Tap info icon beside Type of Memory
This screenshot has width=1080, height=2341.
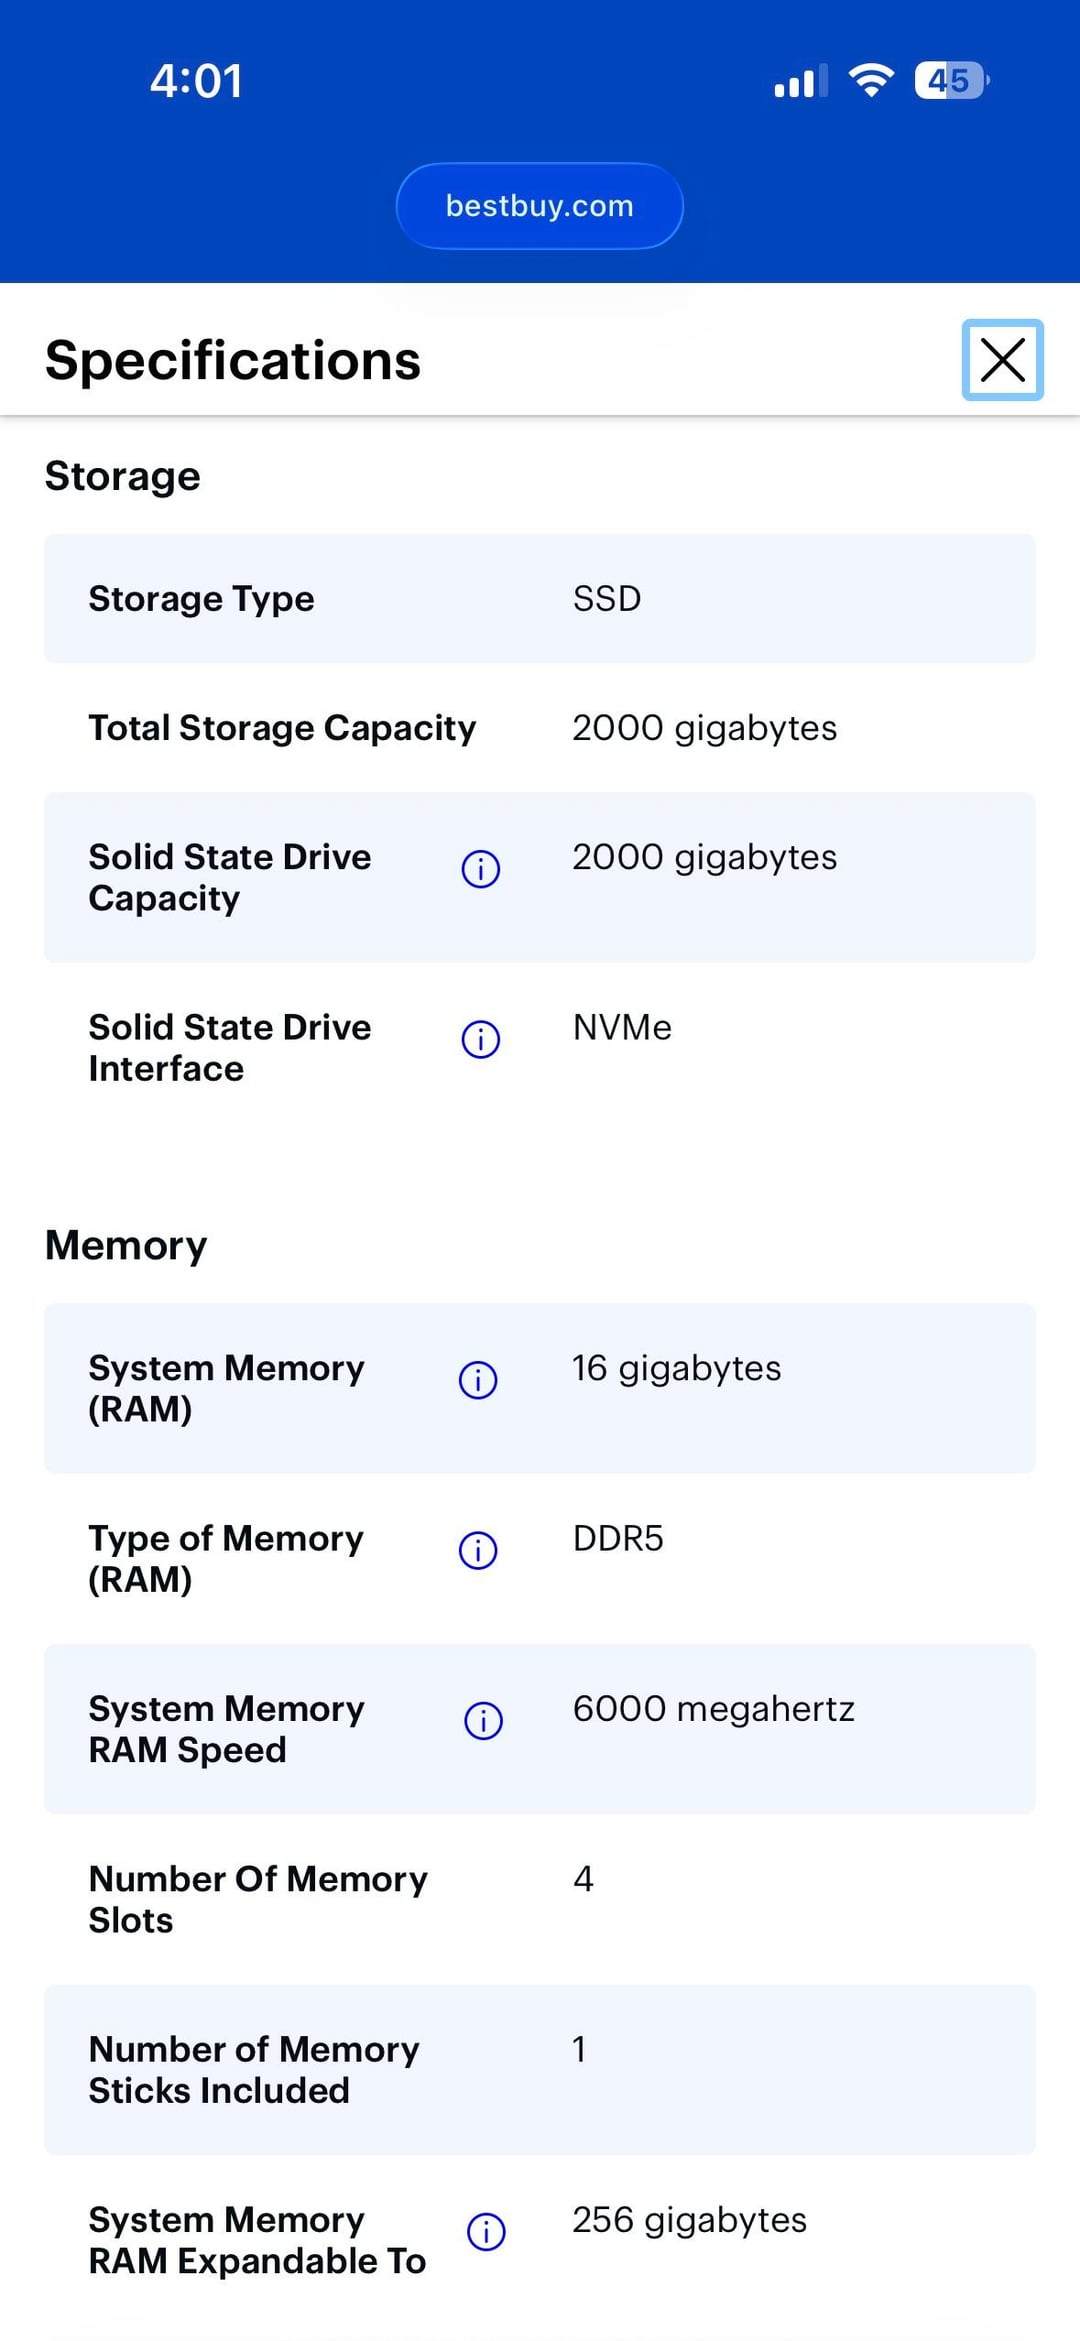pos(478,1550)
